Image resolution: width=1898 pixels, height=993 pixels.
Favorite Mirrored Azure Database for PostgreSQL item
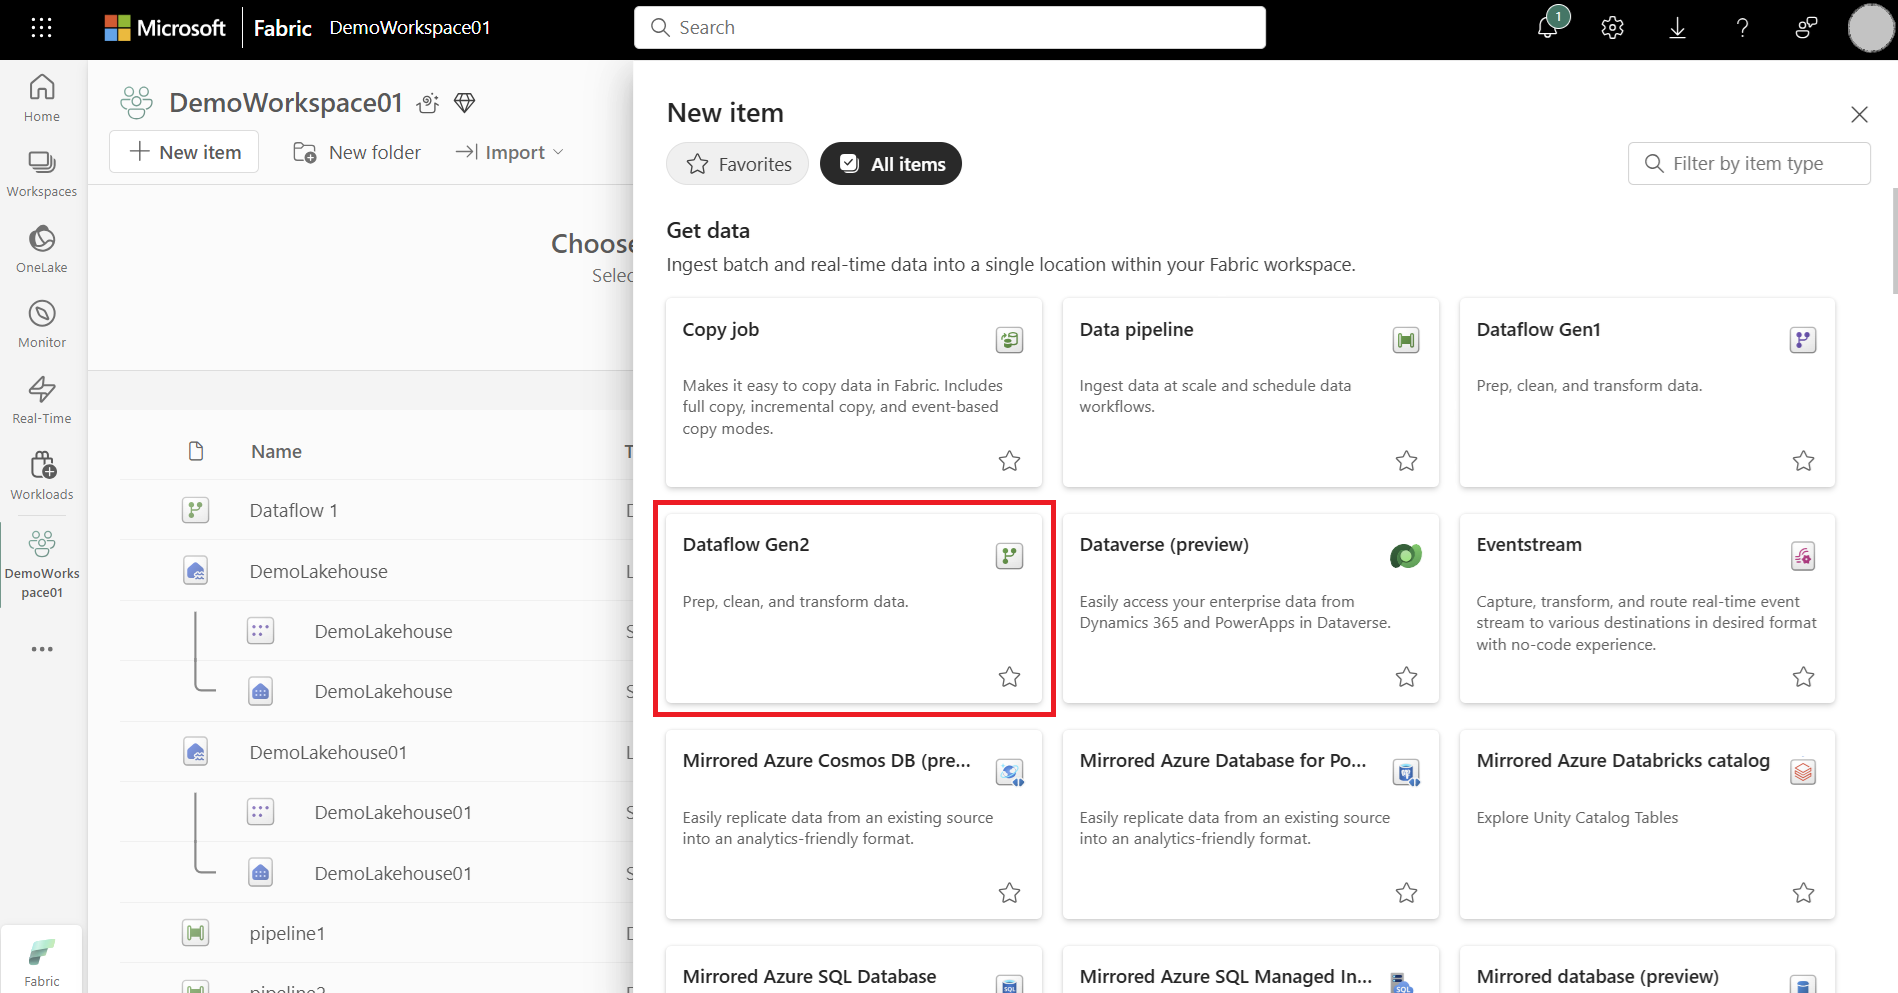click(1406, 893)
